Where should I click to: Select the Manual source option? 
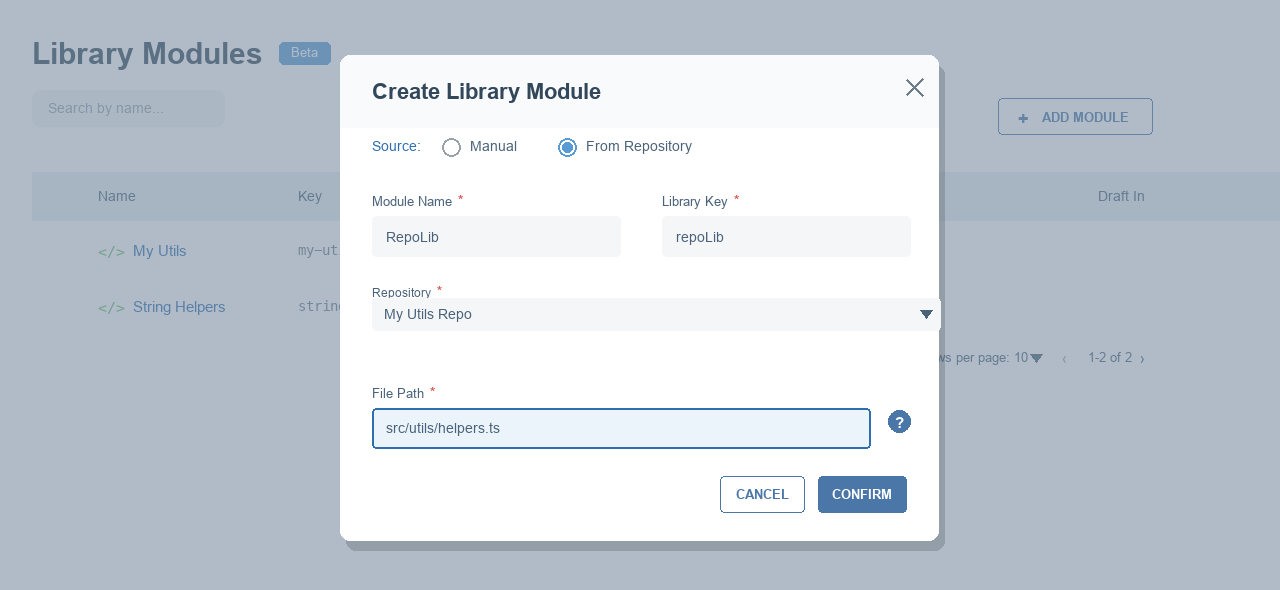(x=451, y=147)
